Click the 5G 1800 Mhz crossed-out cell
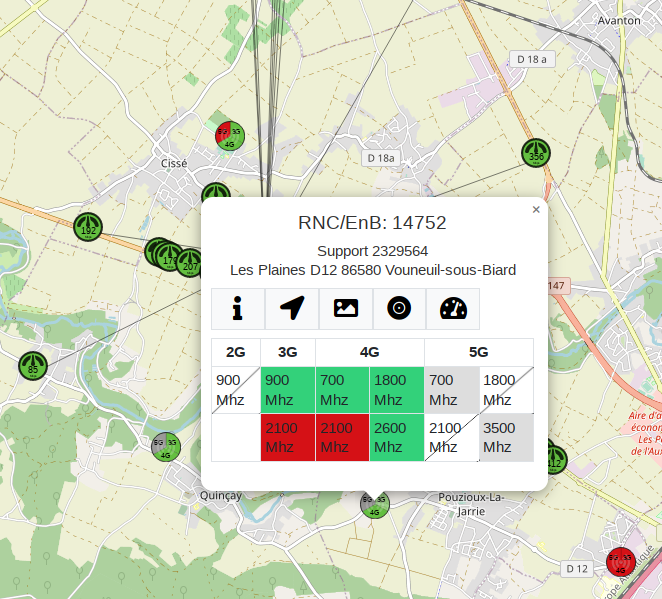The width and height of the screenshot is (662, 599). click(507, 390)
